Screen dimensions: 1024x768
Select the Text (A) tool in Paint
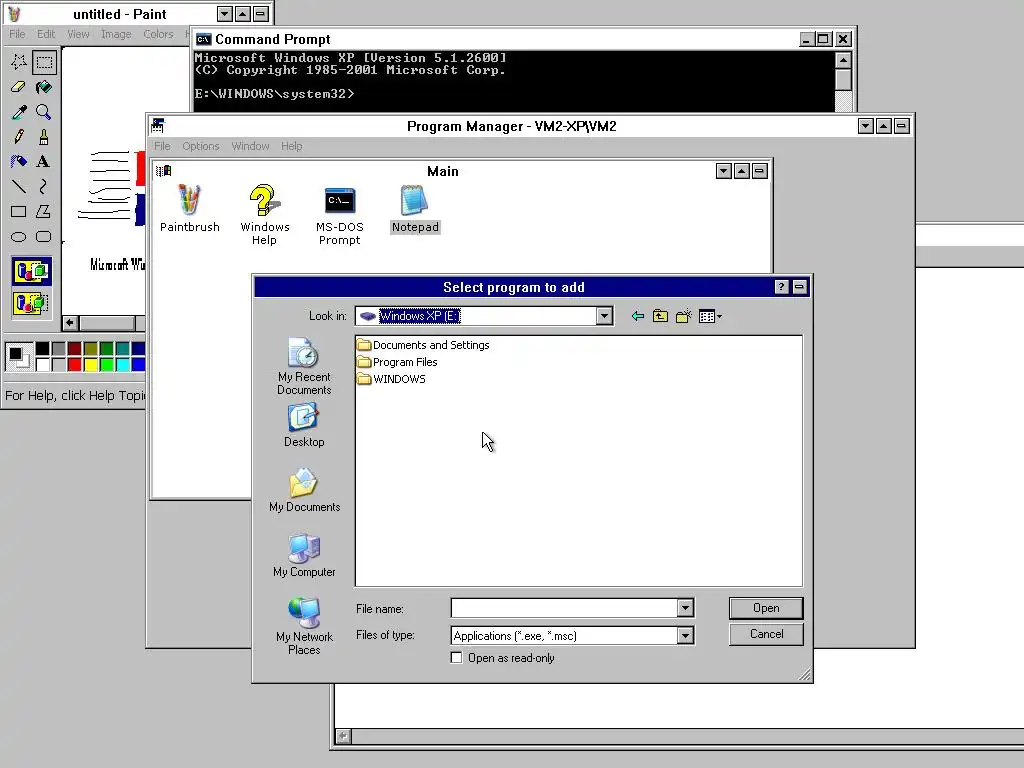point(44,161)
